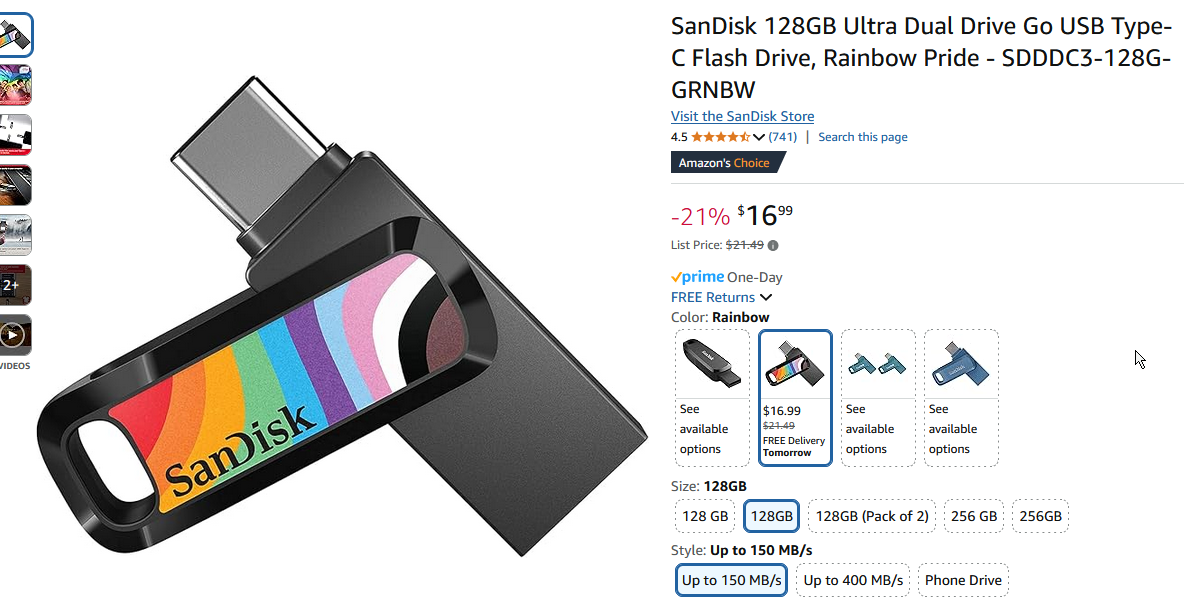Play the product video thumbnail
Viewport: 1187px width, 600px height.
coord(14,334)
